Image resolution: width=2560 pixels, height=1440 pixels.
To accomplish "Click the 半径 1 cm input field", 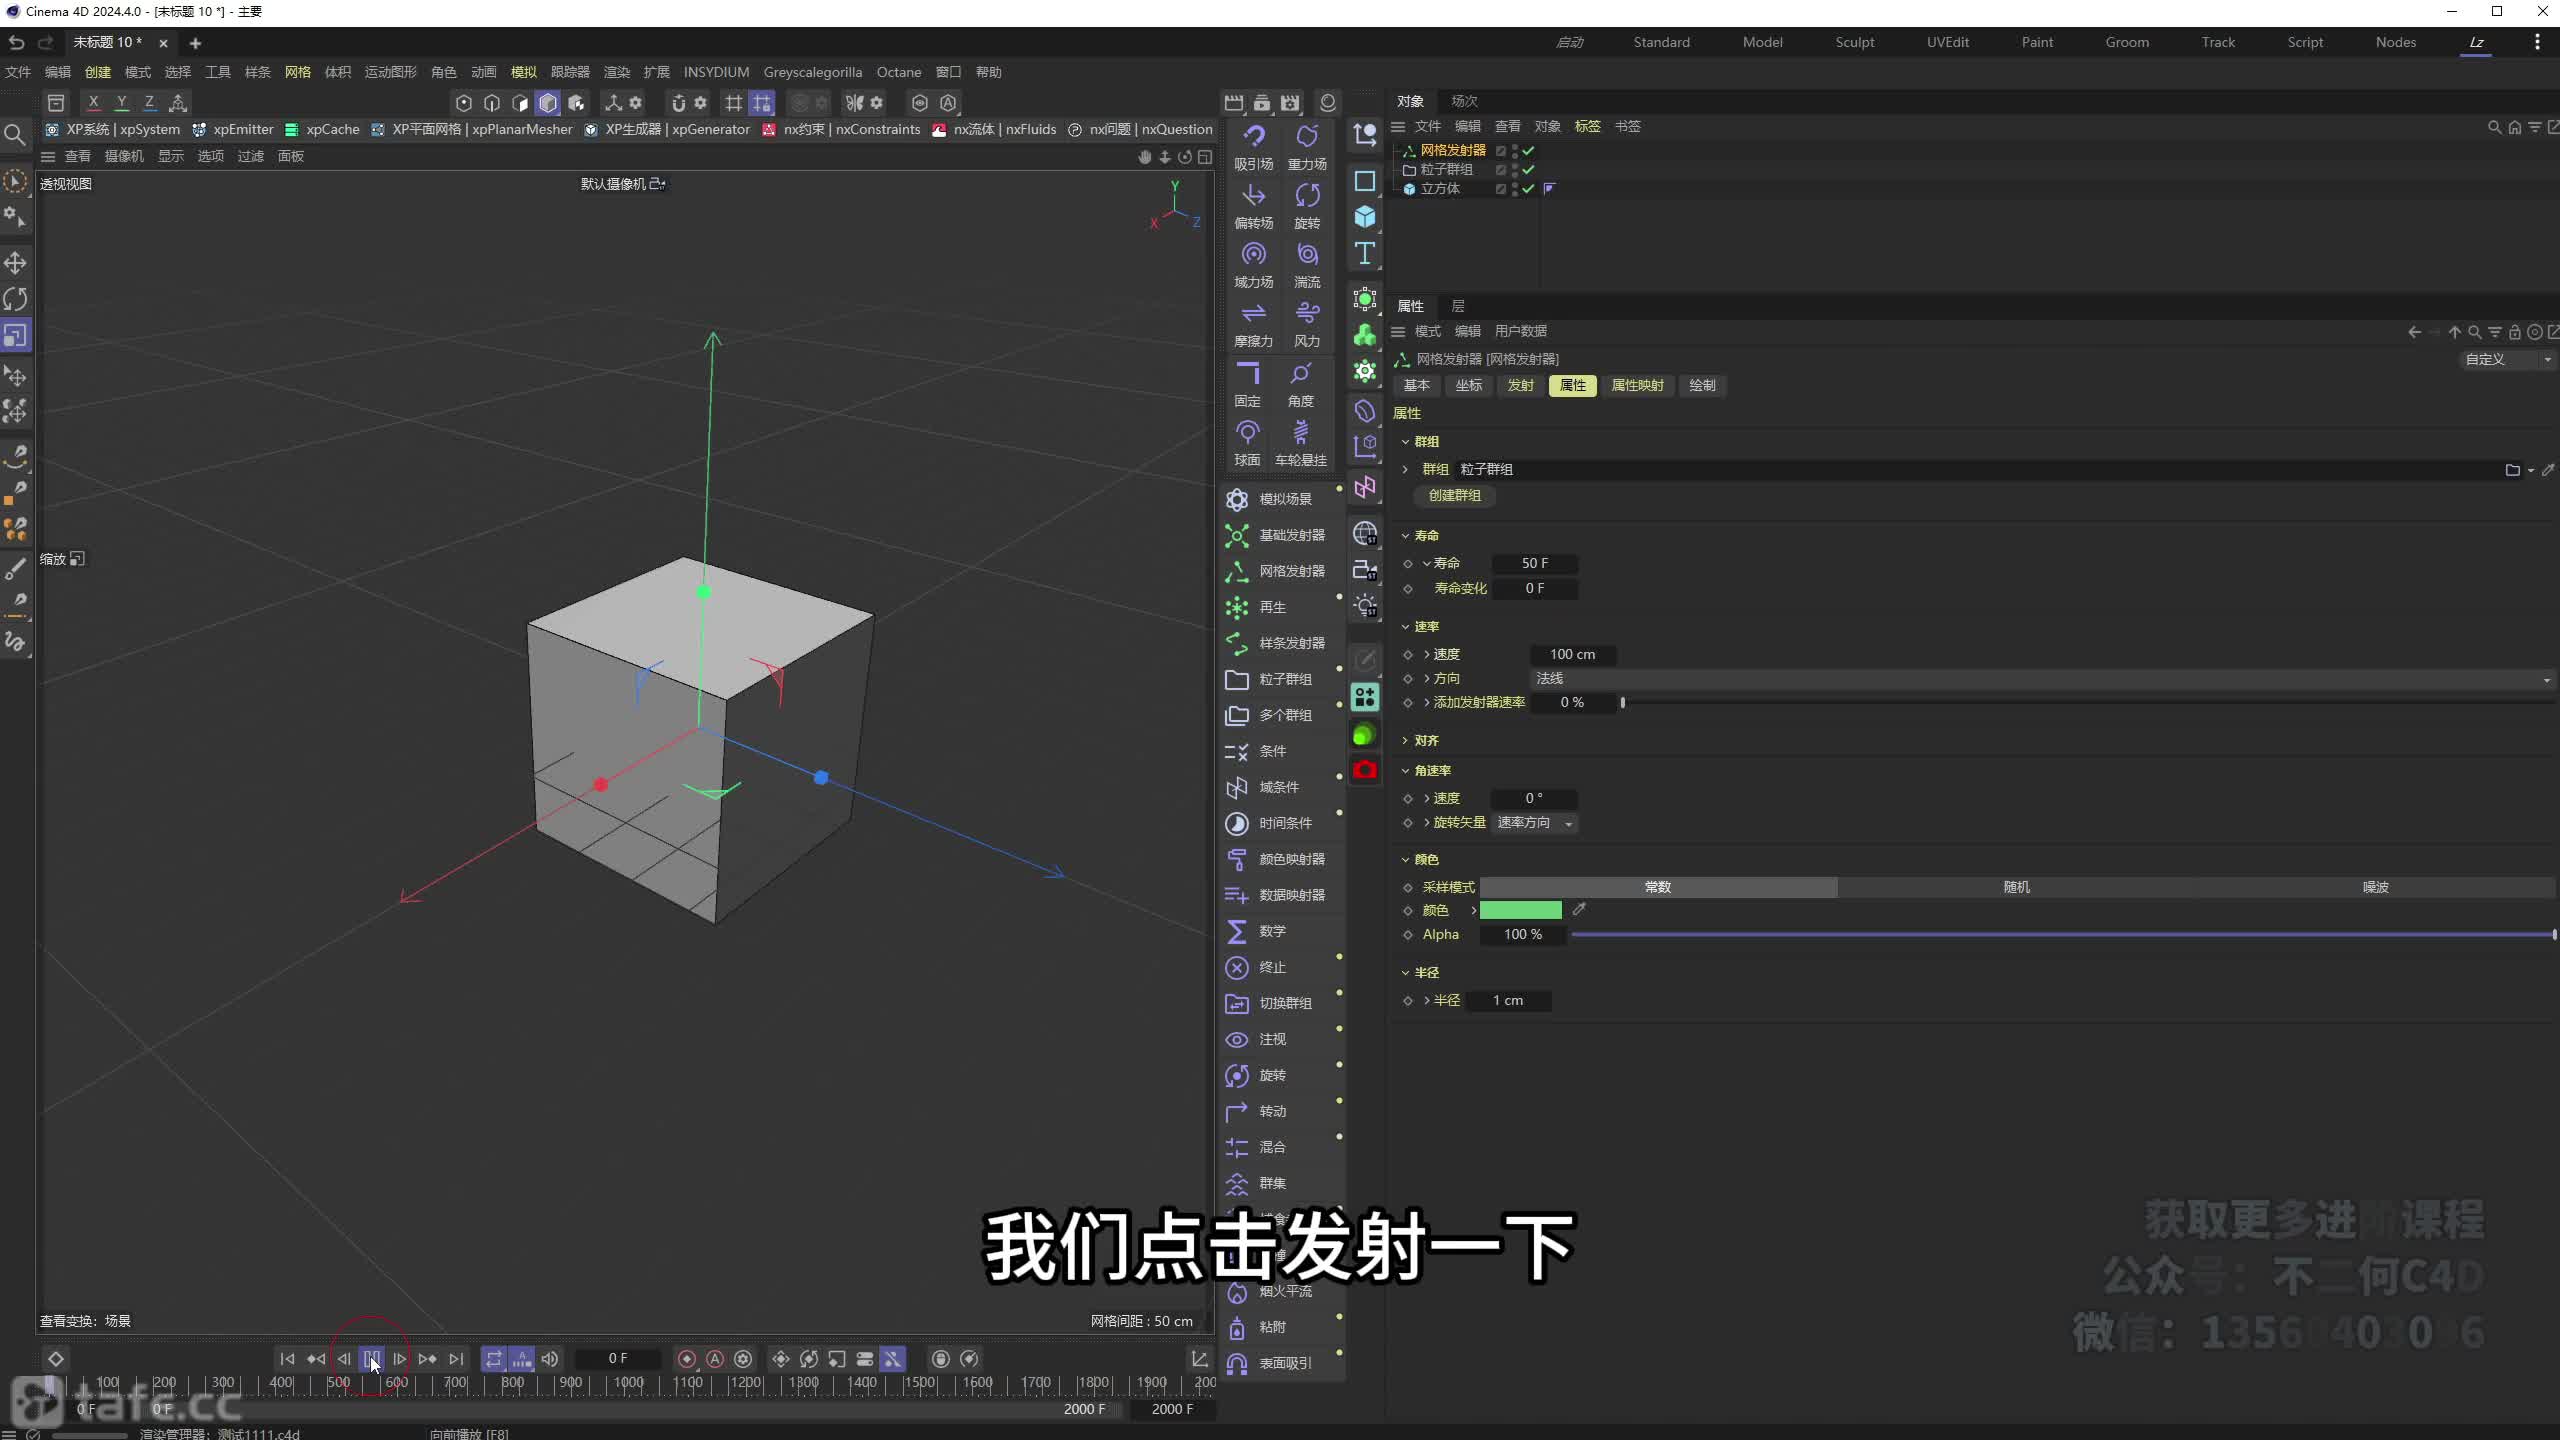I will click(x=1508, y=1000).
